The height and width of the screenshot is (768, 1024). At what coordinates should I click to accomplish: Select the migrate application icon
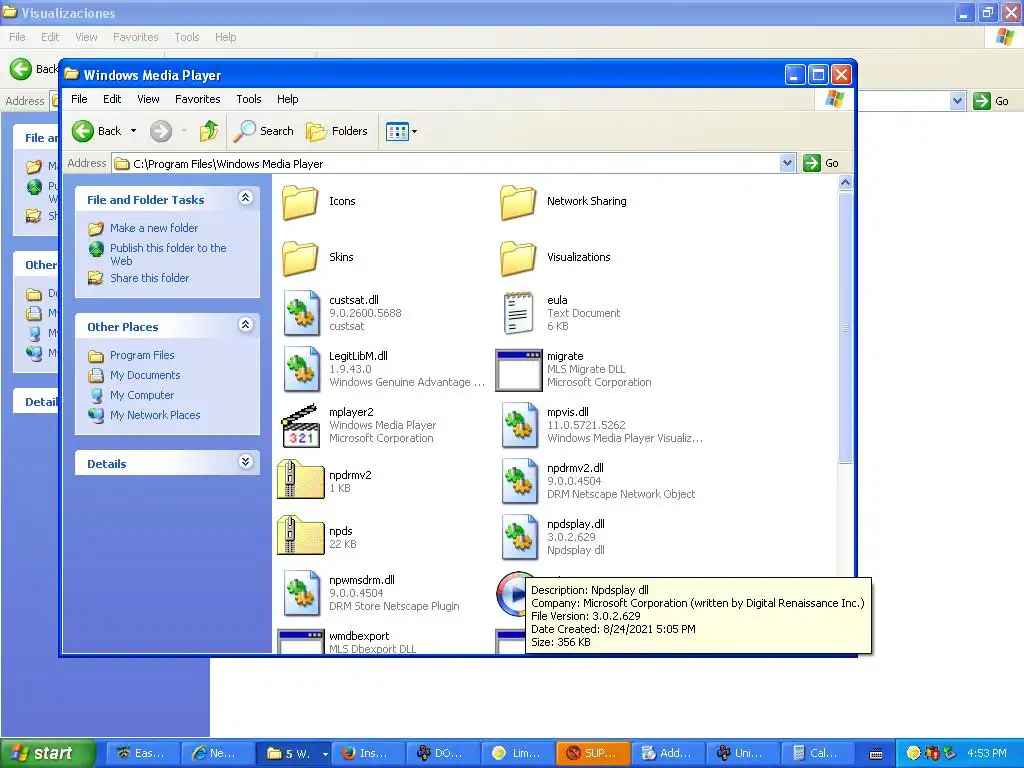[519, 370]
